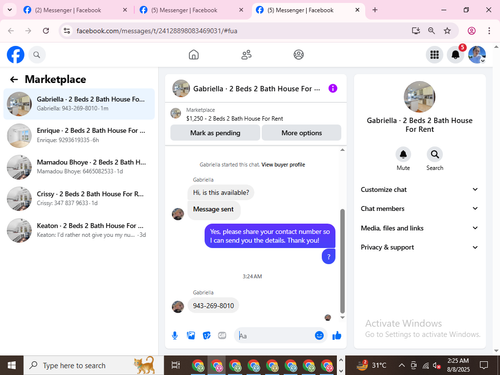
Task: Open browser zoom magnifier in address bar
Action: pyautogui.click(x=431, y=31)
